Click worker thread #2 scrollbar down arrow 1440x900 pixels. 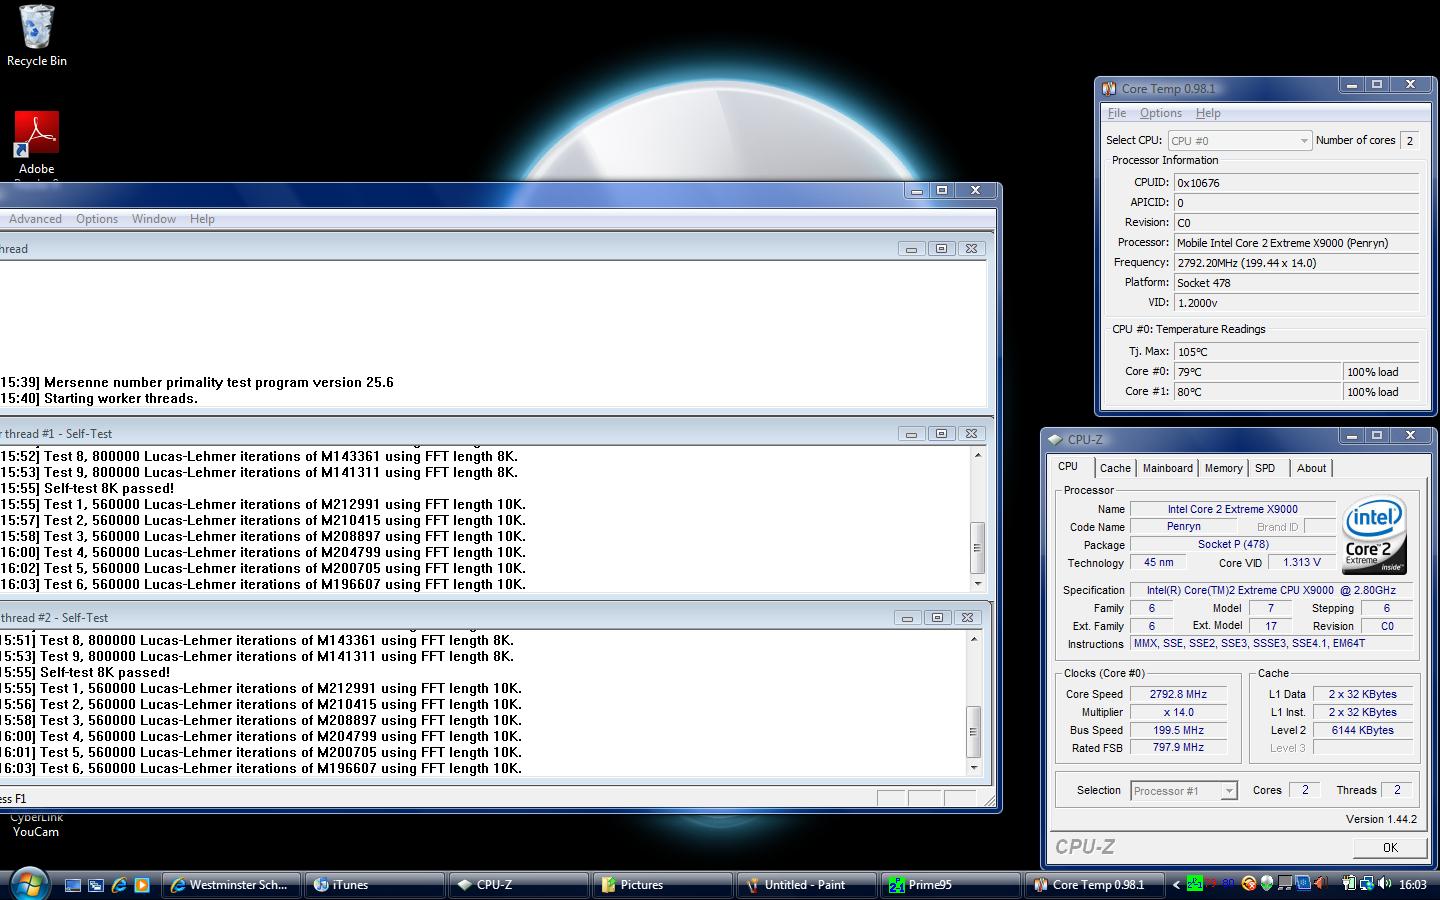pos(974,767)
